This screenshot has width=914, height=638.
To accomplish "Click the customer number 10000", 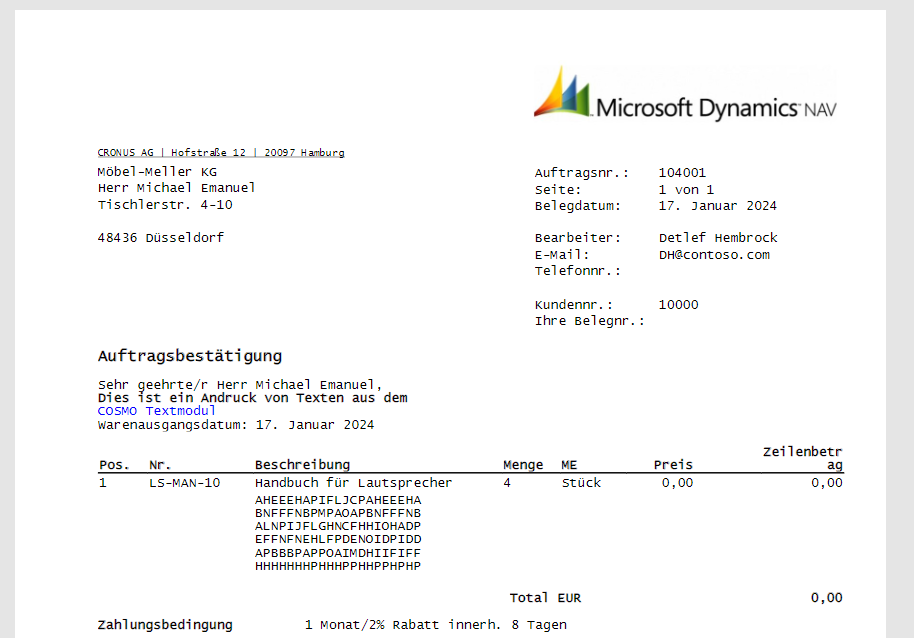I will [678, 305].
